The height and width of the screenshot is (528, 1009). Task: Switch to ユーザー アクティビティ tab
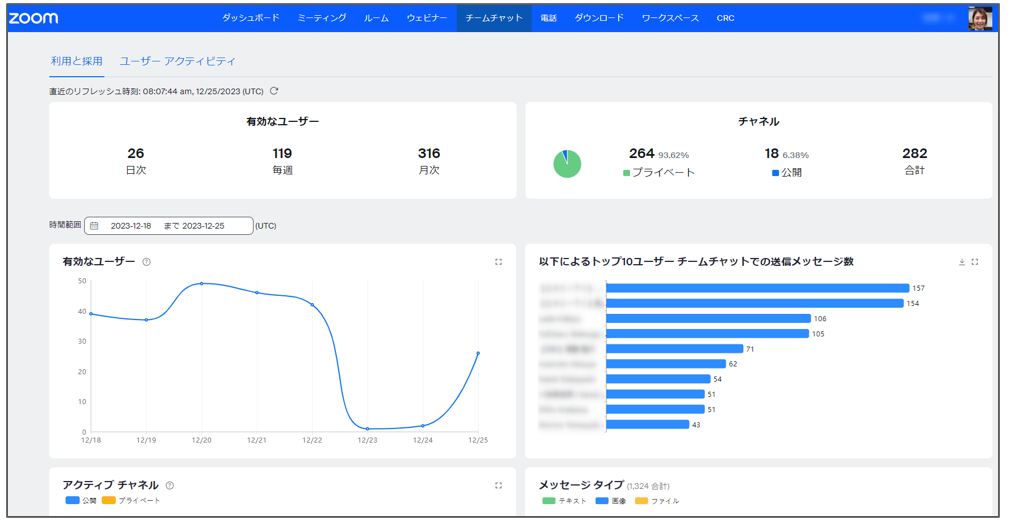click(178, 61)
